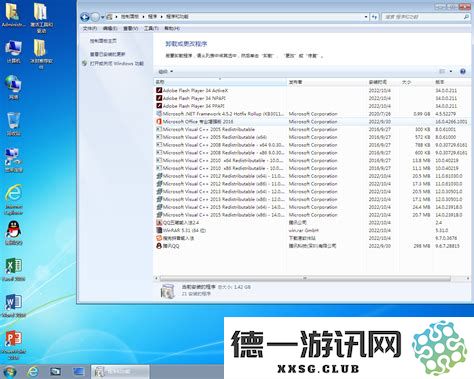Viewport: 474px width, 379px height.
Task: Select Visual C++ 2012 Redistributable (x64) row
Action: coord(312,176)
